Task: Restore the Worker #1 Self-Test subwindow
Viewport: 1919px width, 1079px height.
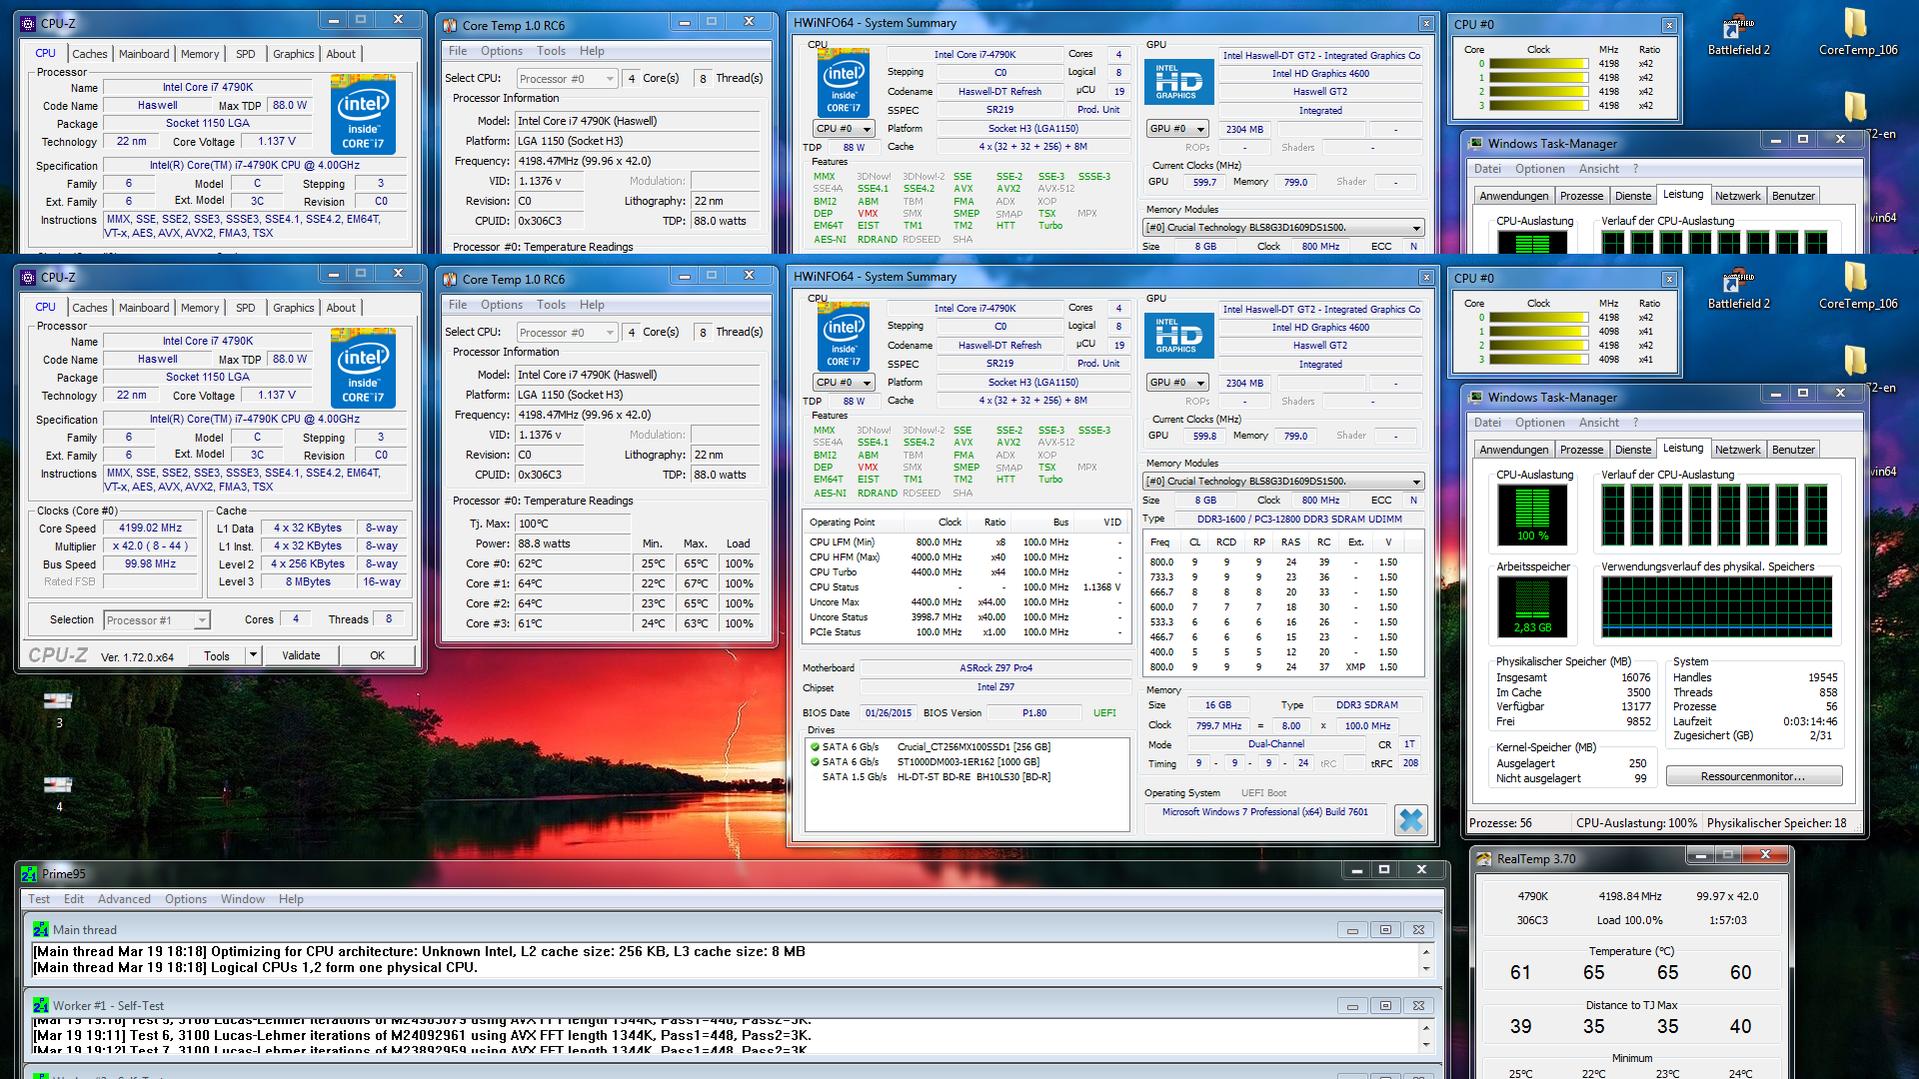Action: pyautogui.click(x=1385, y=1006)
